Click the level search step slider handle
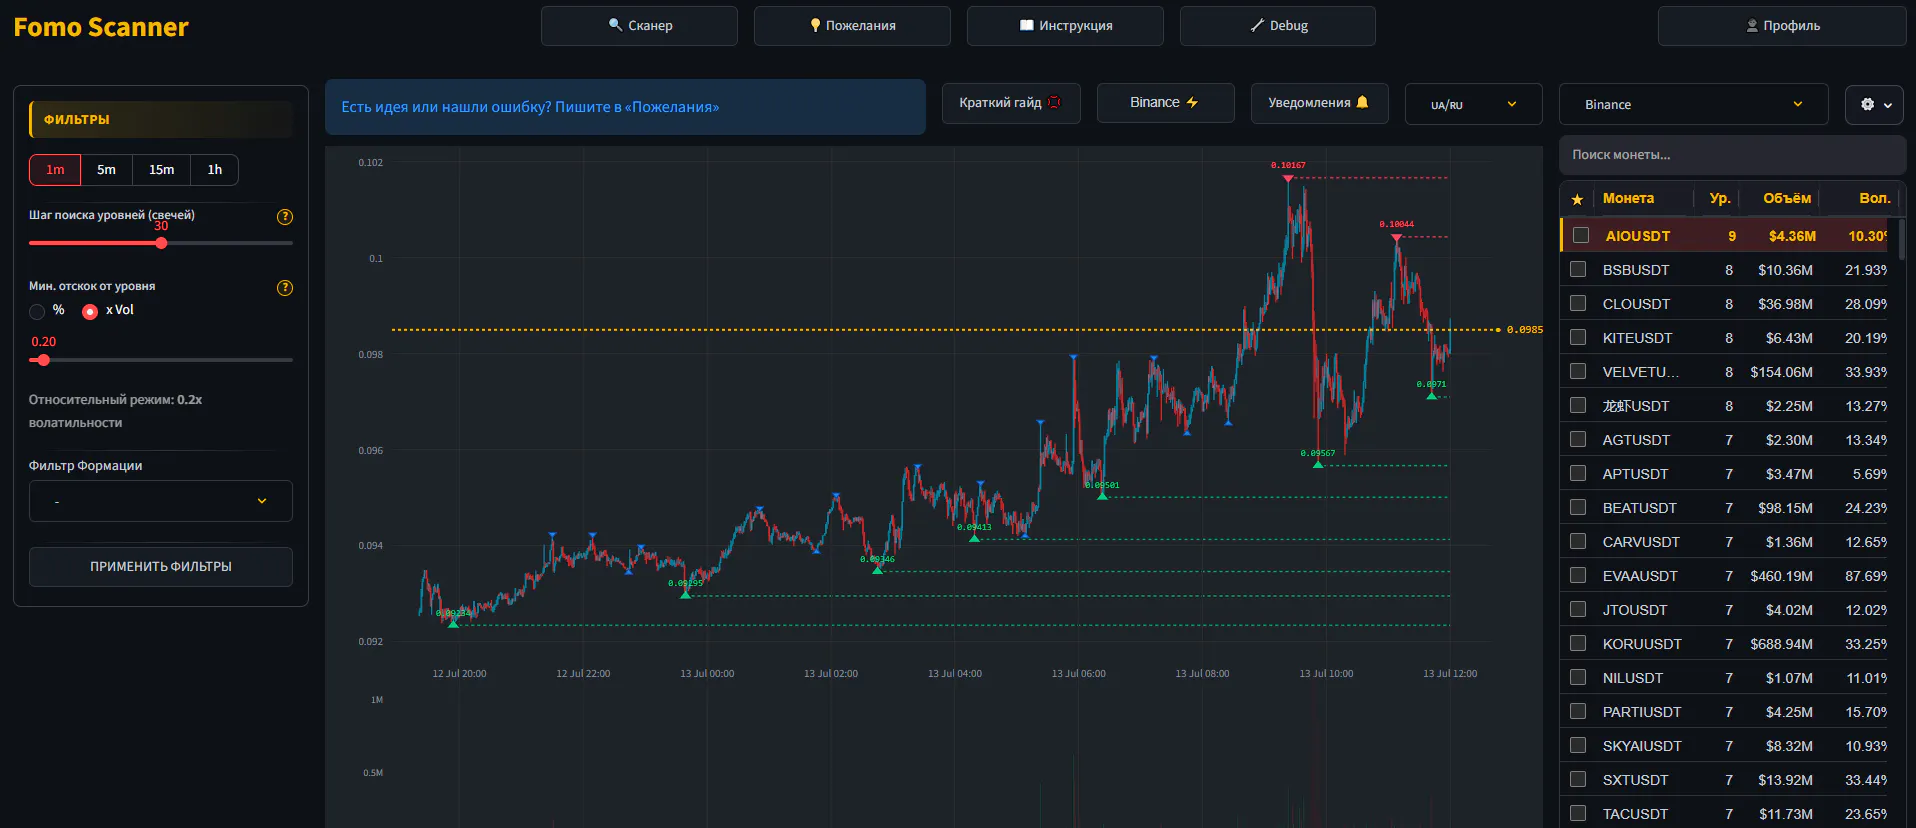Viewport: 1916px width, 828px height. pos(161,243)
